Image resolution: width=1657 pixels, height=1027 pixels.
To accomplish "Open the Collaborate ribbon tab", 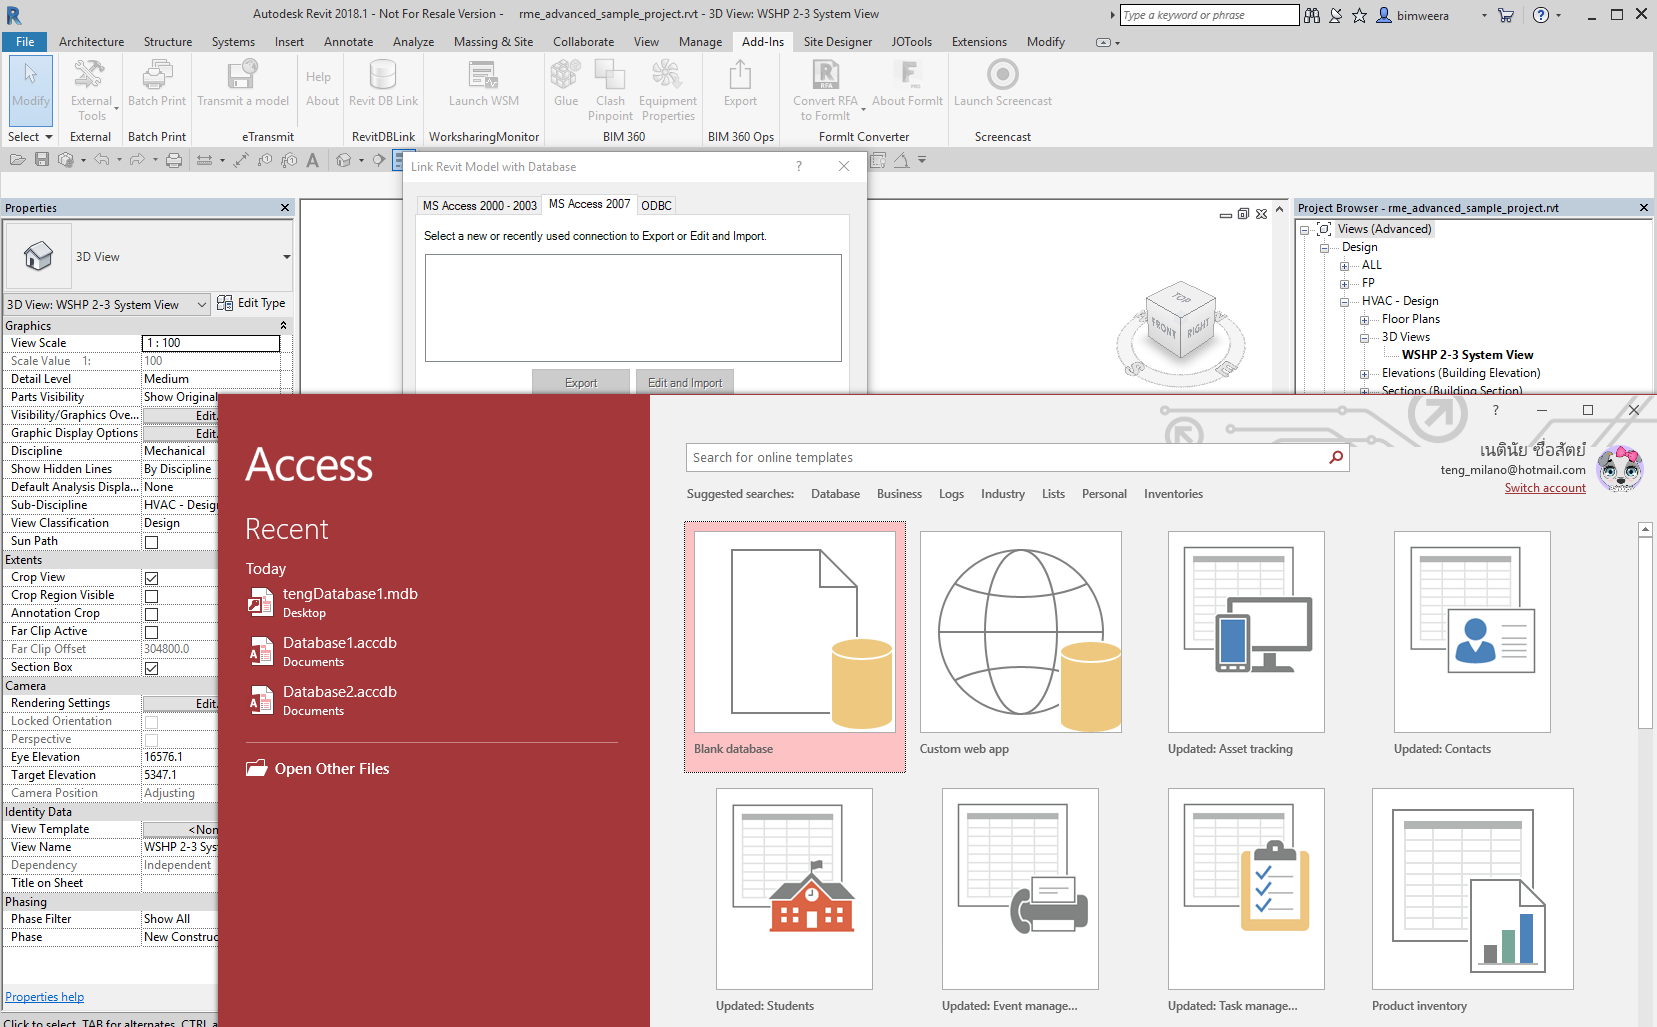I will coord(583,42).
